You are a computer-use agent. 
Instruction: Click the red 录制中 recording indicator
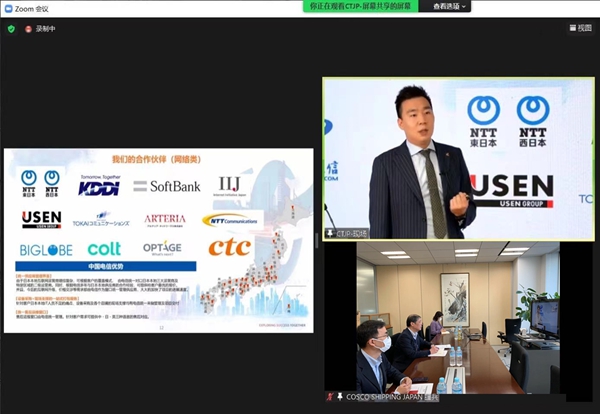coord(28,29)
